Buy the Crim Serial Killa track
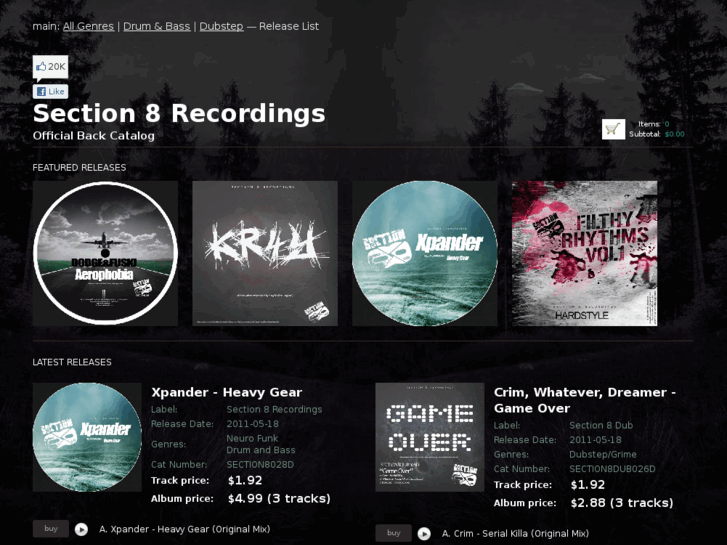The image size is (727, 545). (393, 533)
